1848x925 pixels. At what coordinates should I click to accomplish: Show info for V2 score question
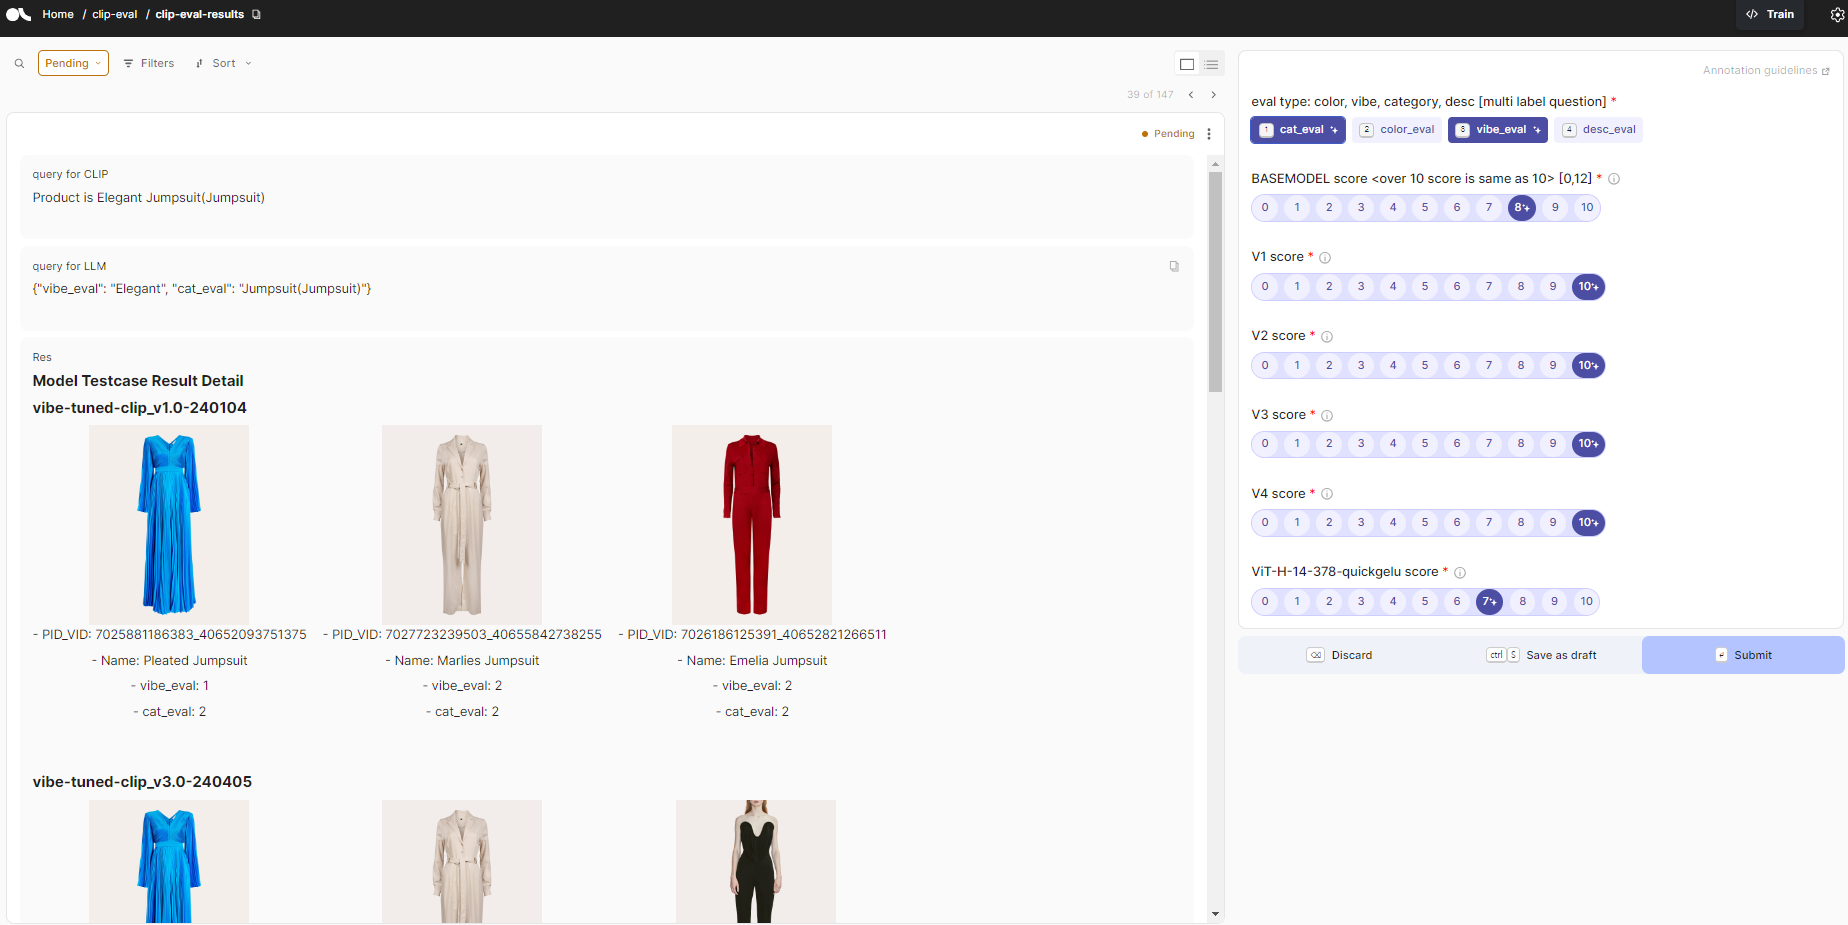[1327, 337]
